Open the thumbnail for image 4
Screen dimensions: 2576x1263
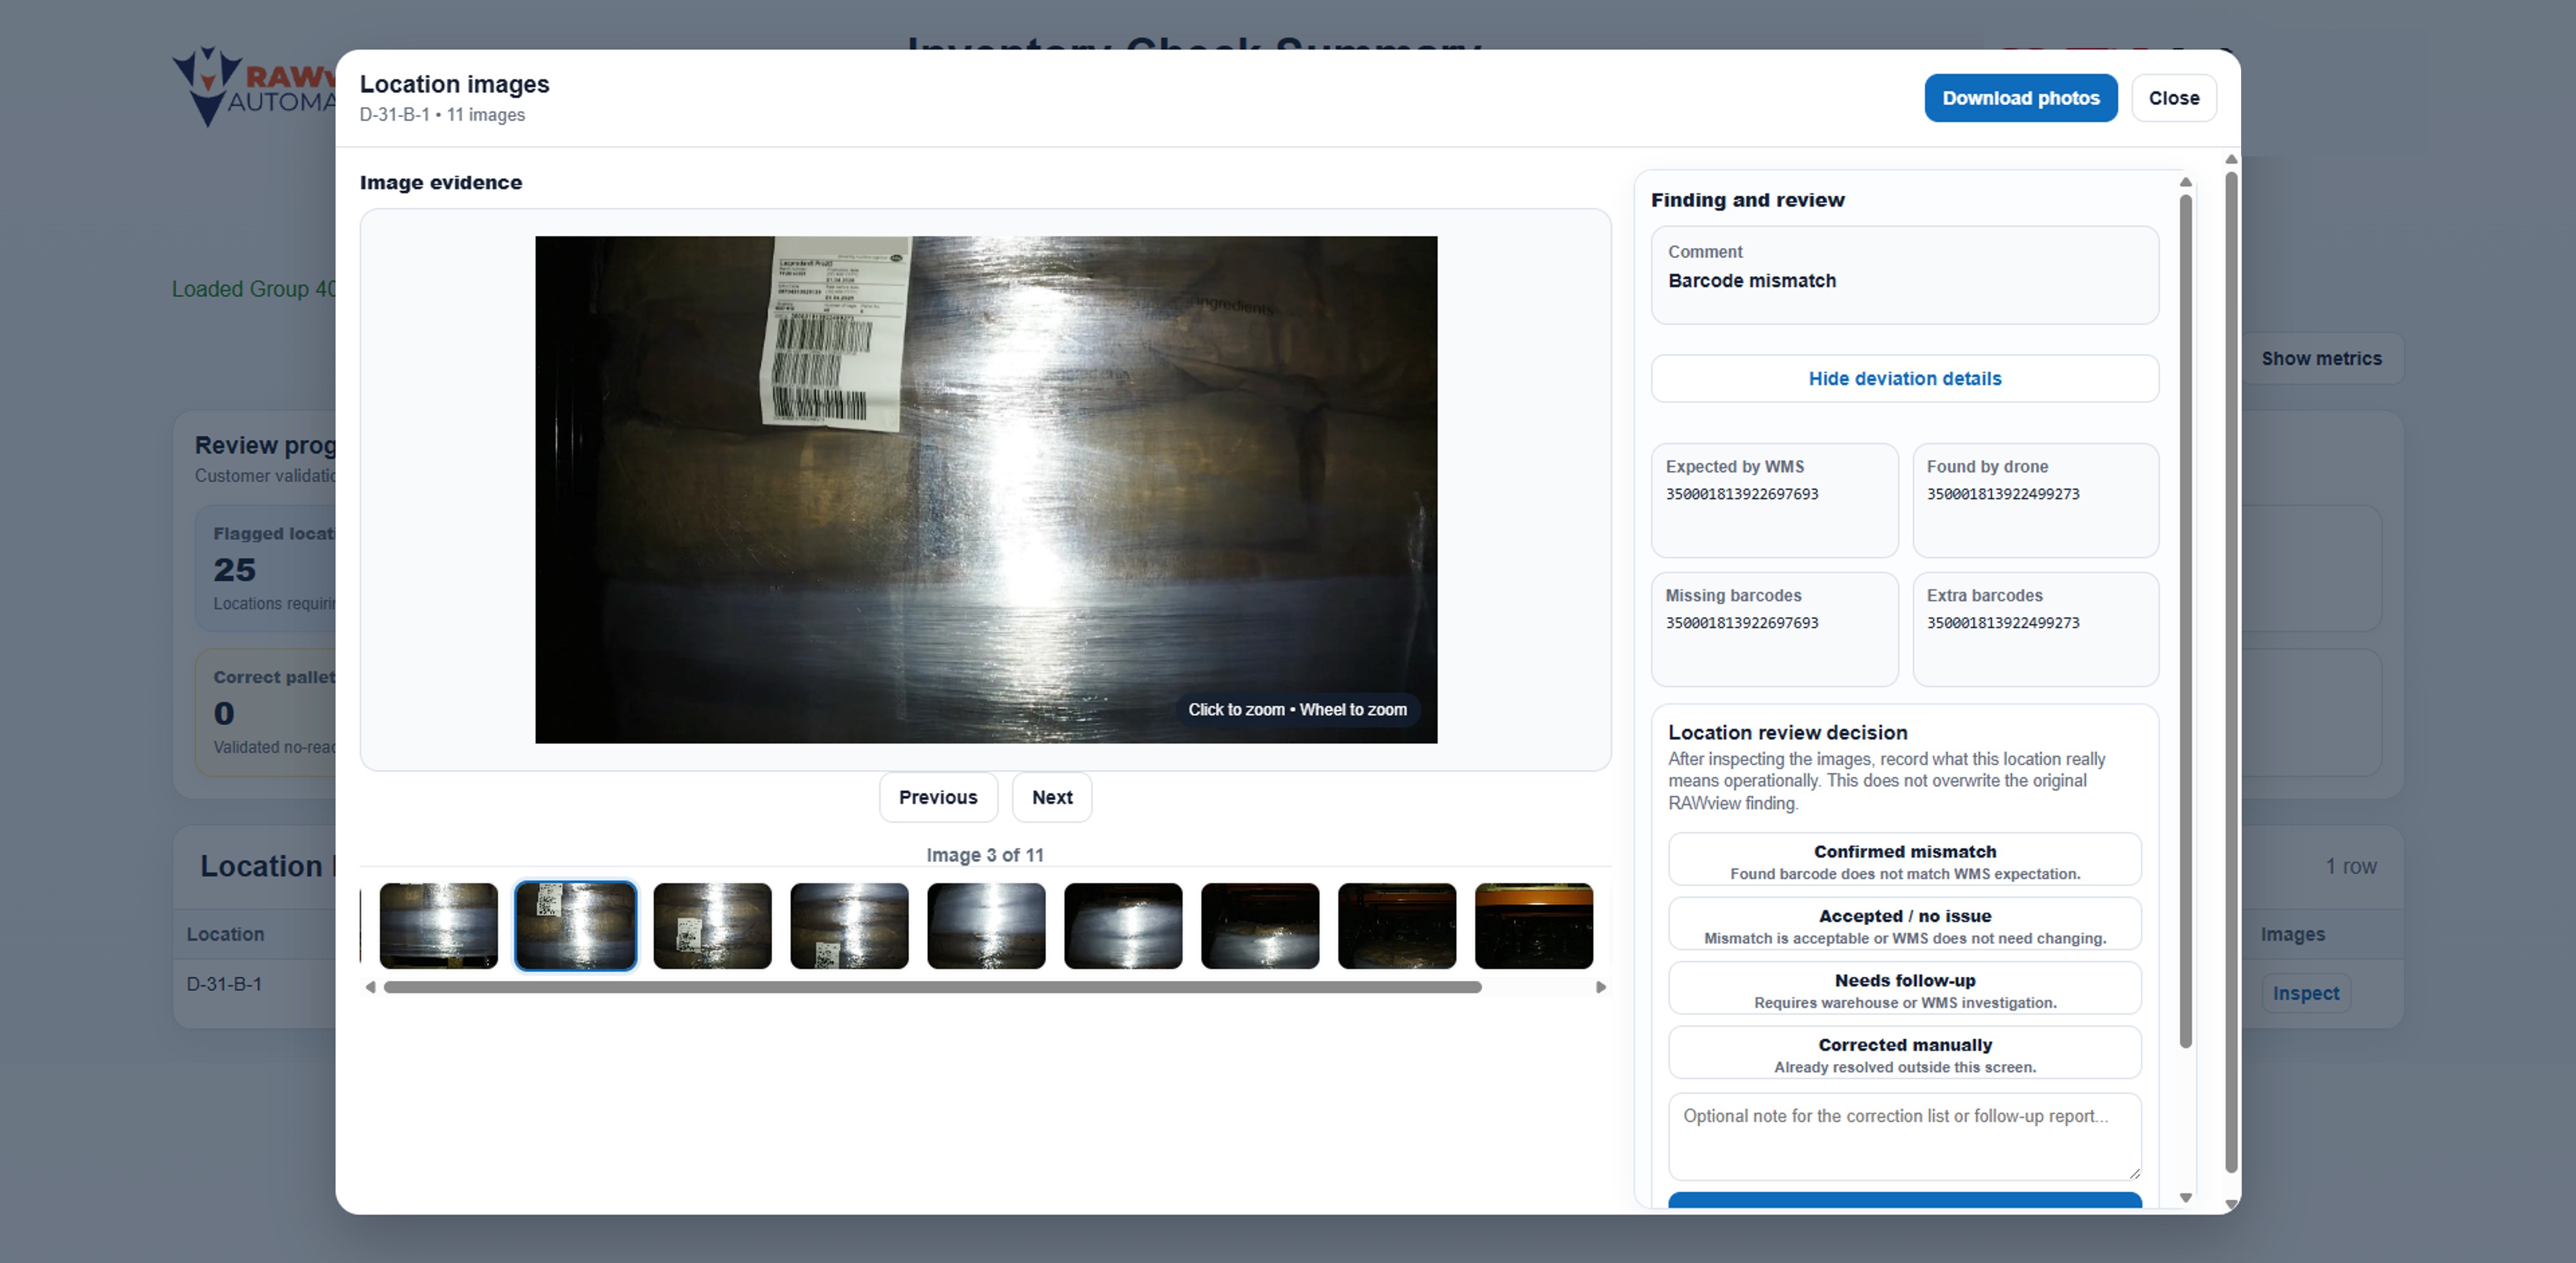712,926
